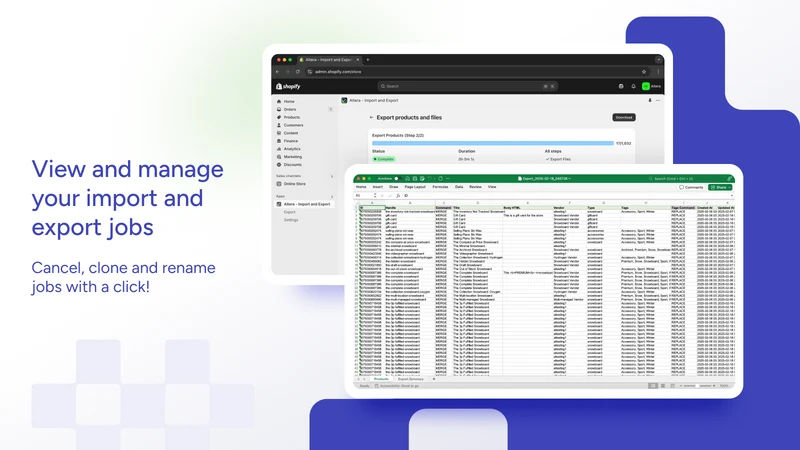Toggle AutoSave in Excel
Viewport: 800px width, 450px height.
(397, 179)
